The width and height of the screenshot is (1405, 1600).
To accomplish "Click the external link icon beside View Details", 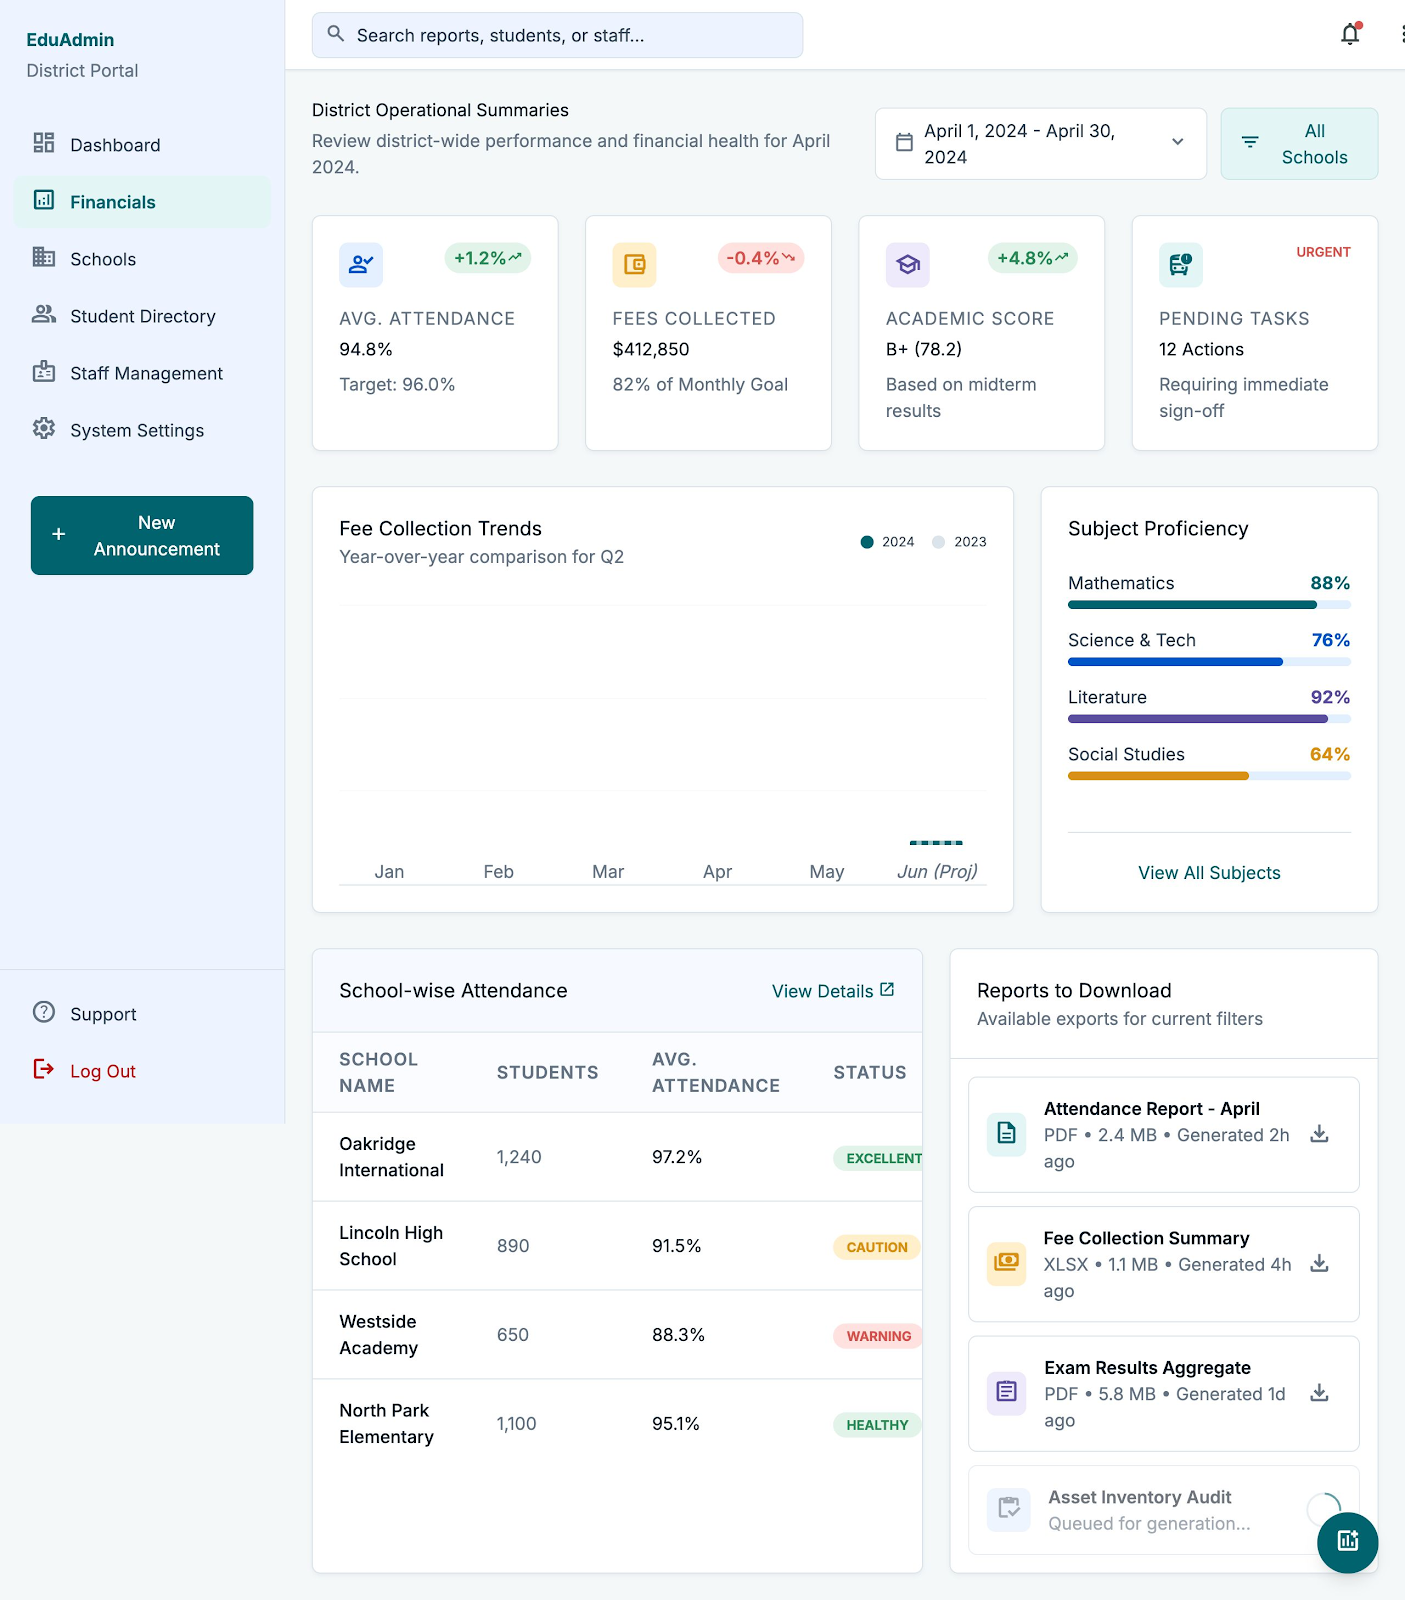I will point(887,990).
